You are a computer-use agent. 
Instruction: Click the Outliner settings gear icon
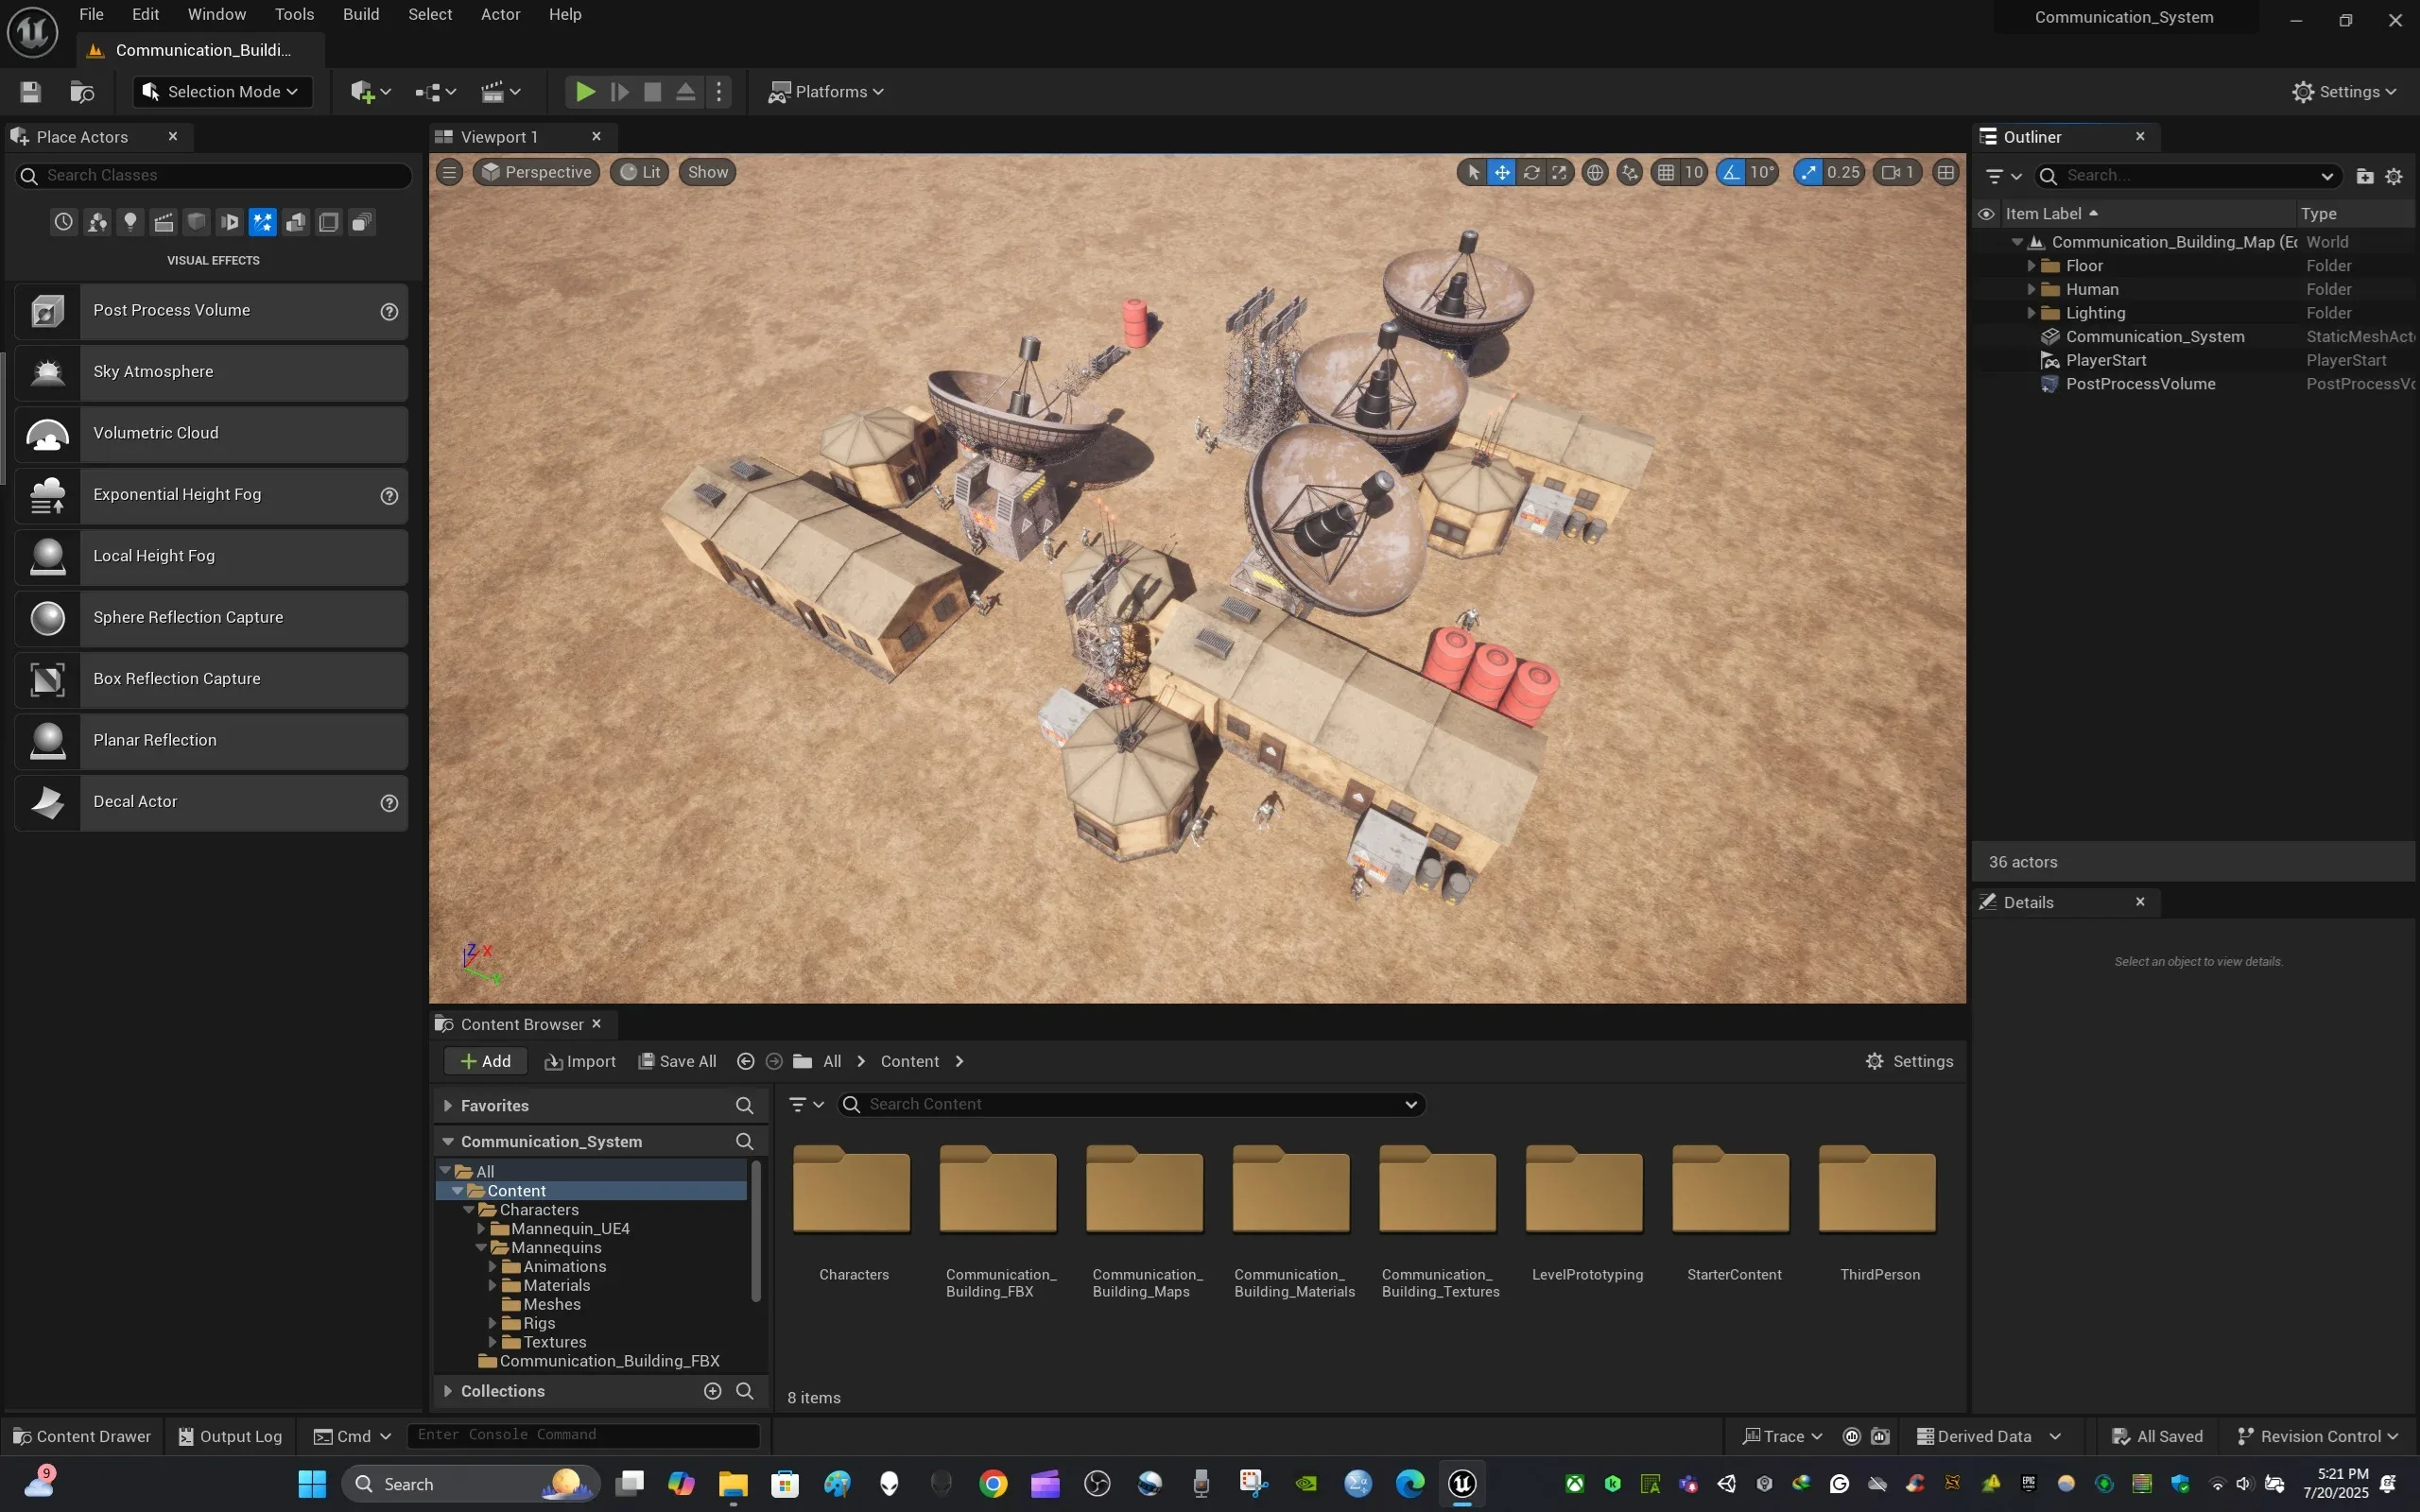pyautogui.click(x=2394, y=176)
